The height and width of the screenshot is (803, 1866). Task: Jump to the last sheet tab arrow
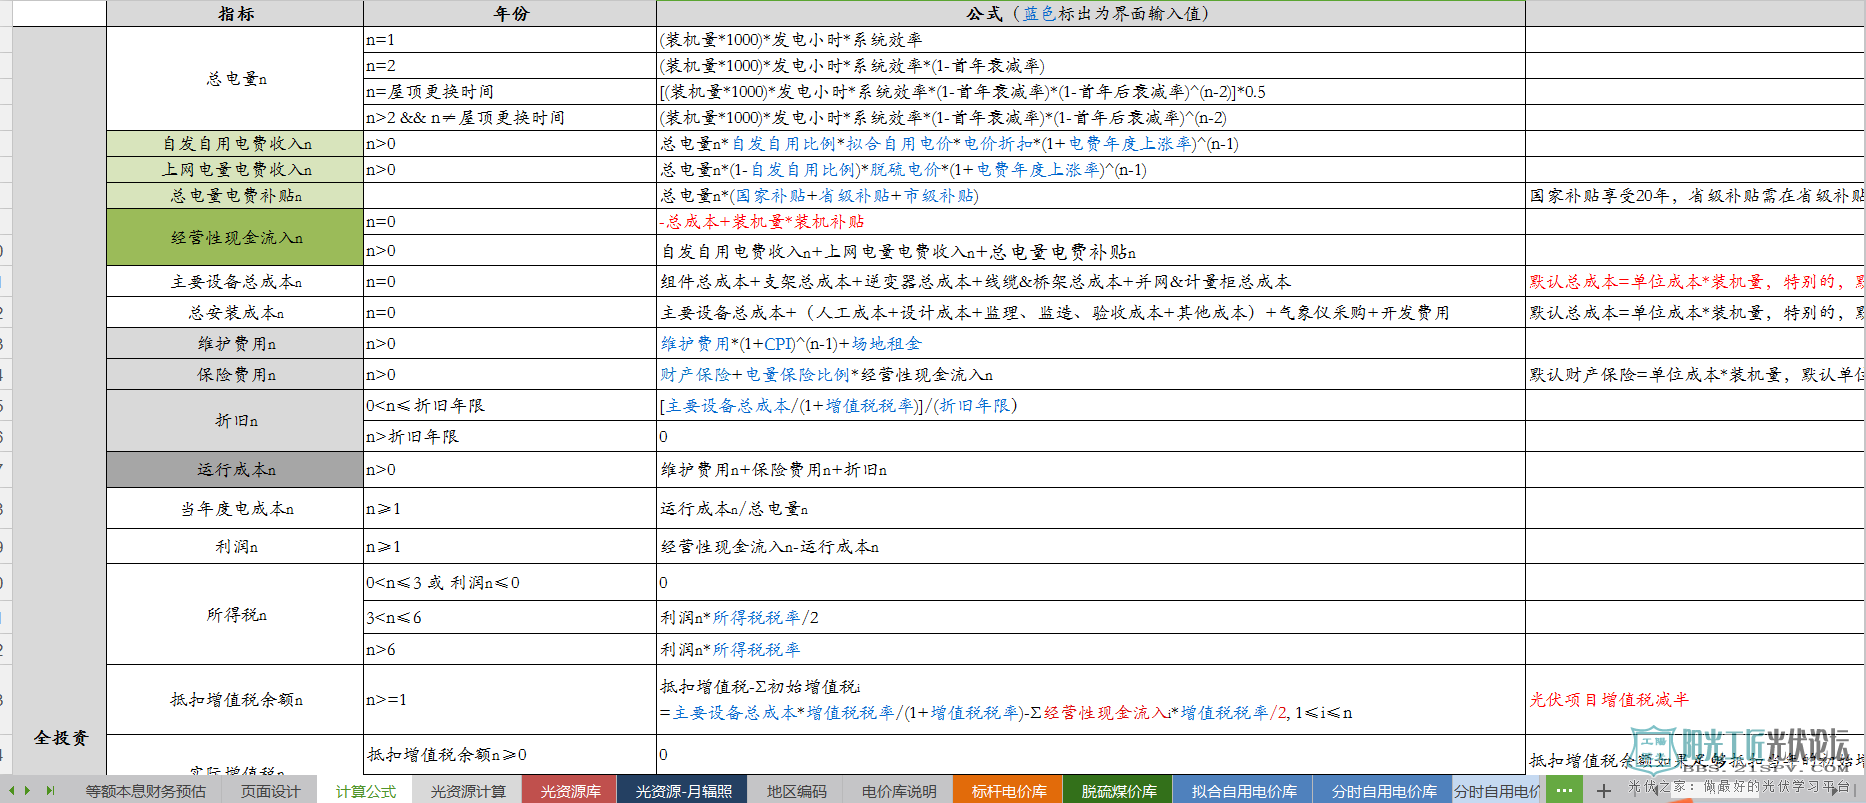(x=49, y=790)
